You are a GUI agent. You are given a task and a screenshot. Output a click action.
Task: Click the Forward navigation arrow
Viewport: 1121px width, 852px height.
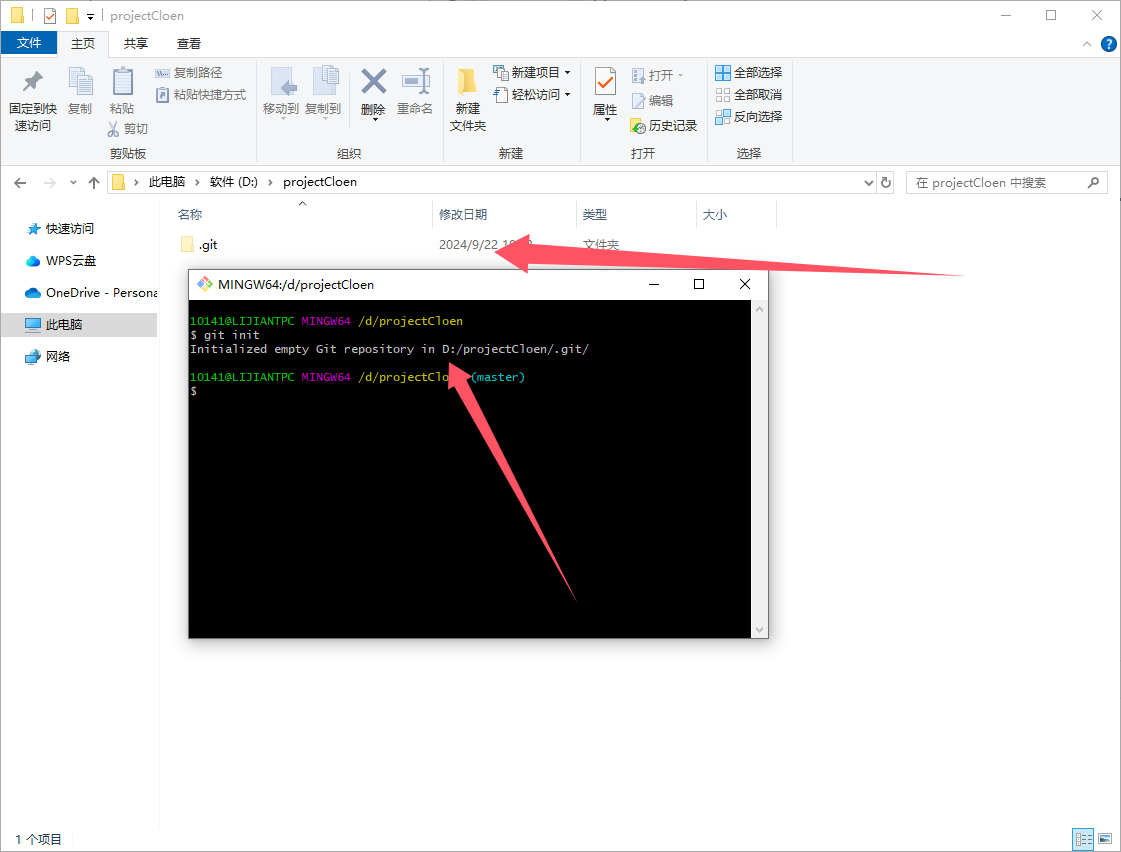[x=49, y=183]
